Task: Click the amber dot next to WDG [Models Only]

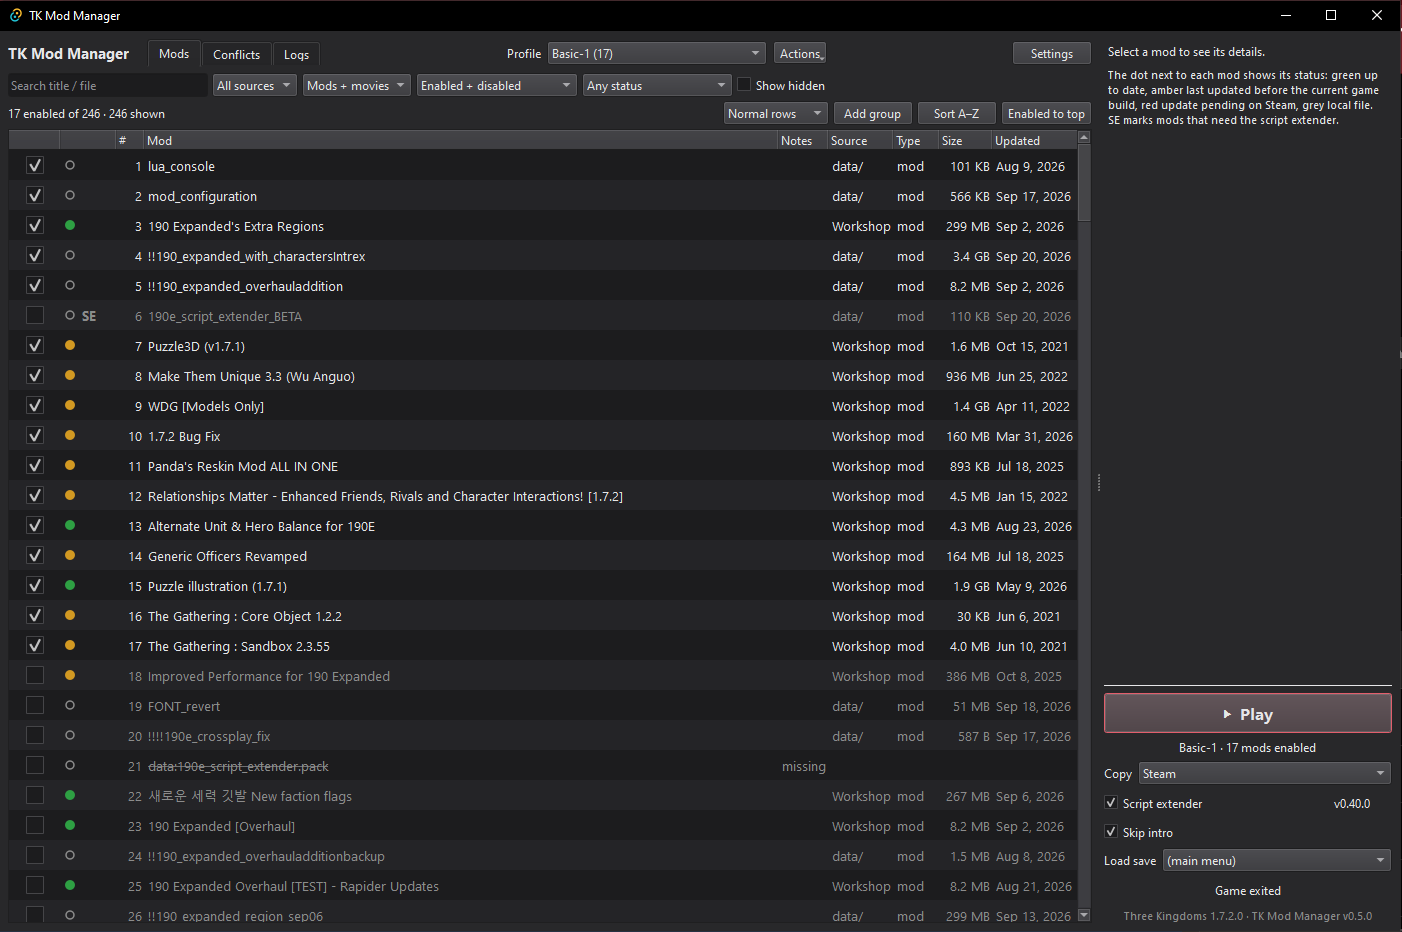Action: pos(70,405)
